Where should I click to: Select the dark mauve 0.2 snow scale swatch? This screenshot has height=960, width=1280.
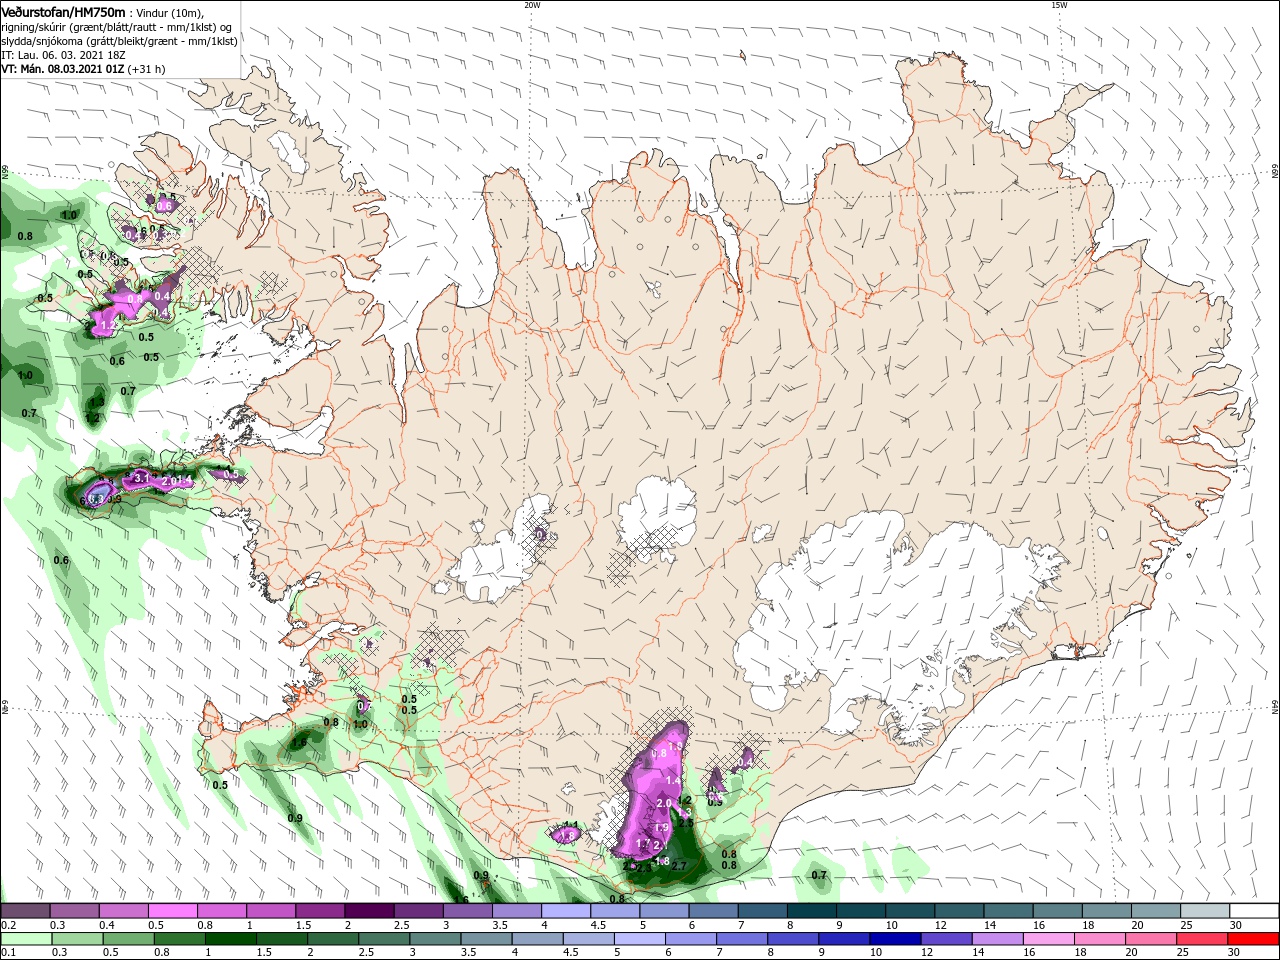tap(26, 911)
